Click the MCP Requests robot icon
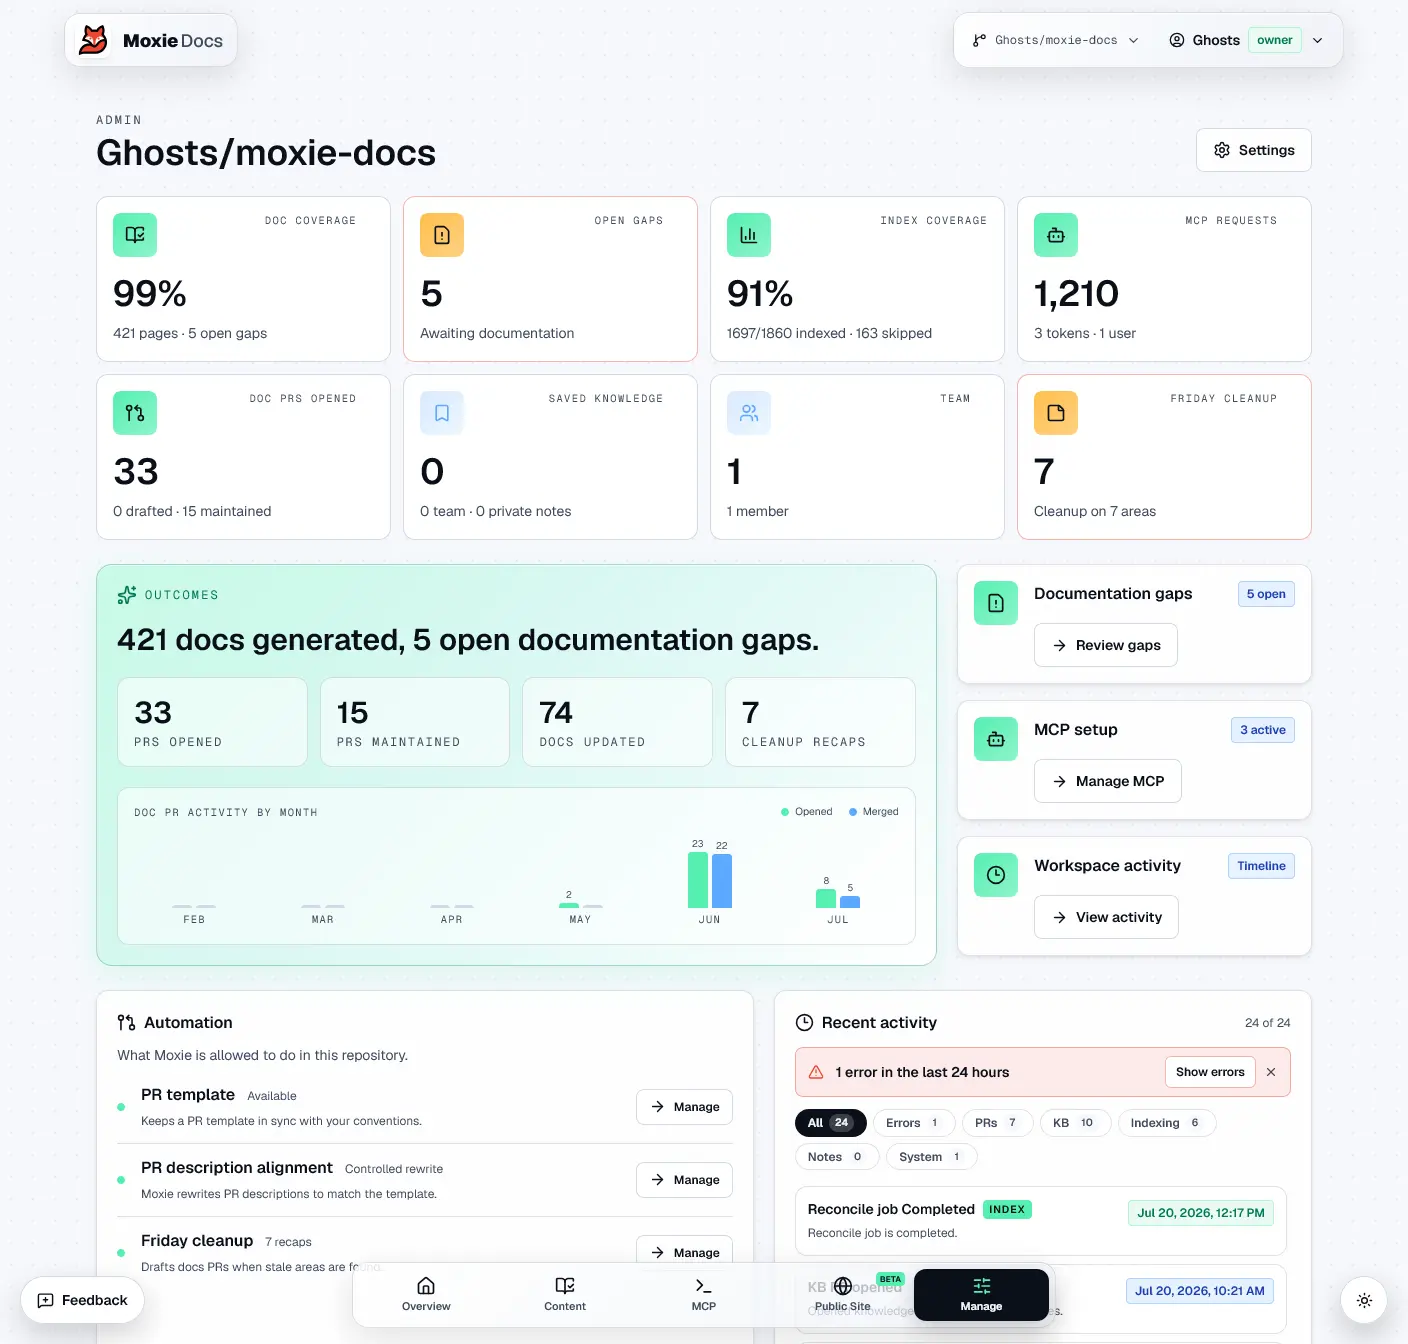 click(1056, 235)
